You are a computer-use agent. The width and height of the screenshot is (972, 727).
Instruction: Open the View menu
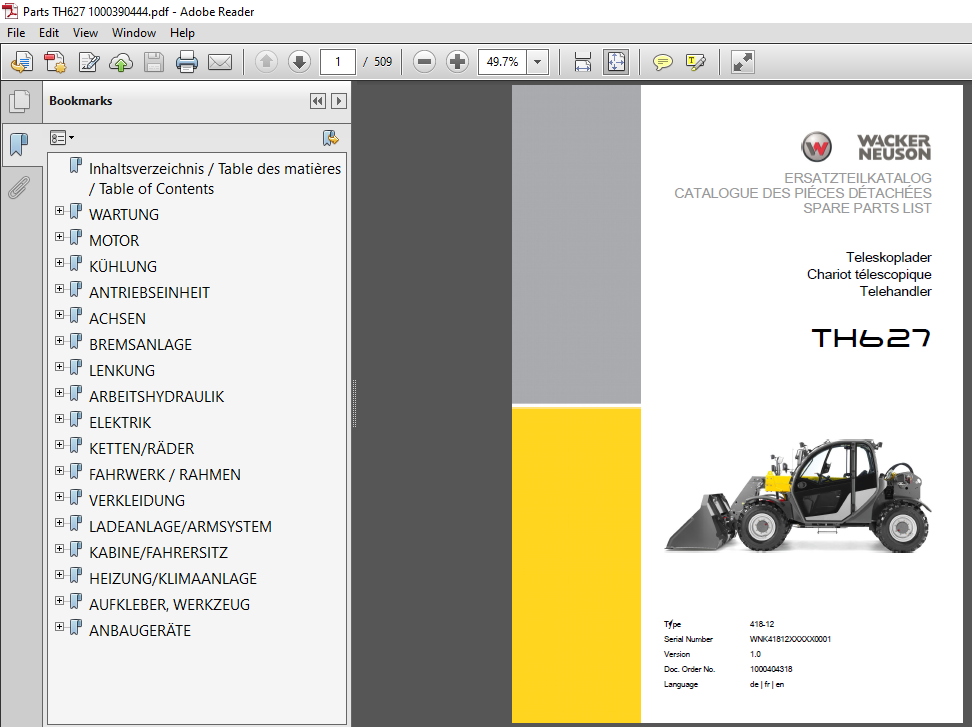point(85,33)
